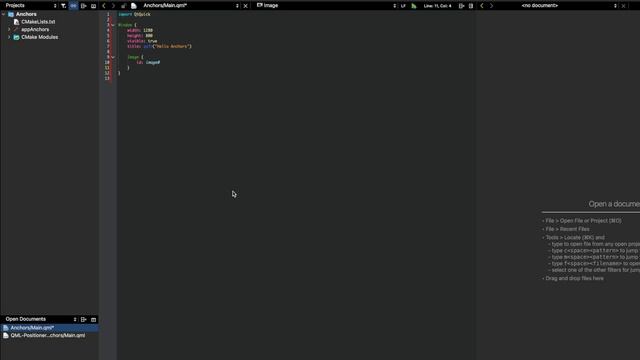The height and width of the screenshot is (360, 640).
Task: Open the Open Documents view selector dropdown
Action: [75, 320]
